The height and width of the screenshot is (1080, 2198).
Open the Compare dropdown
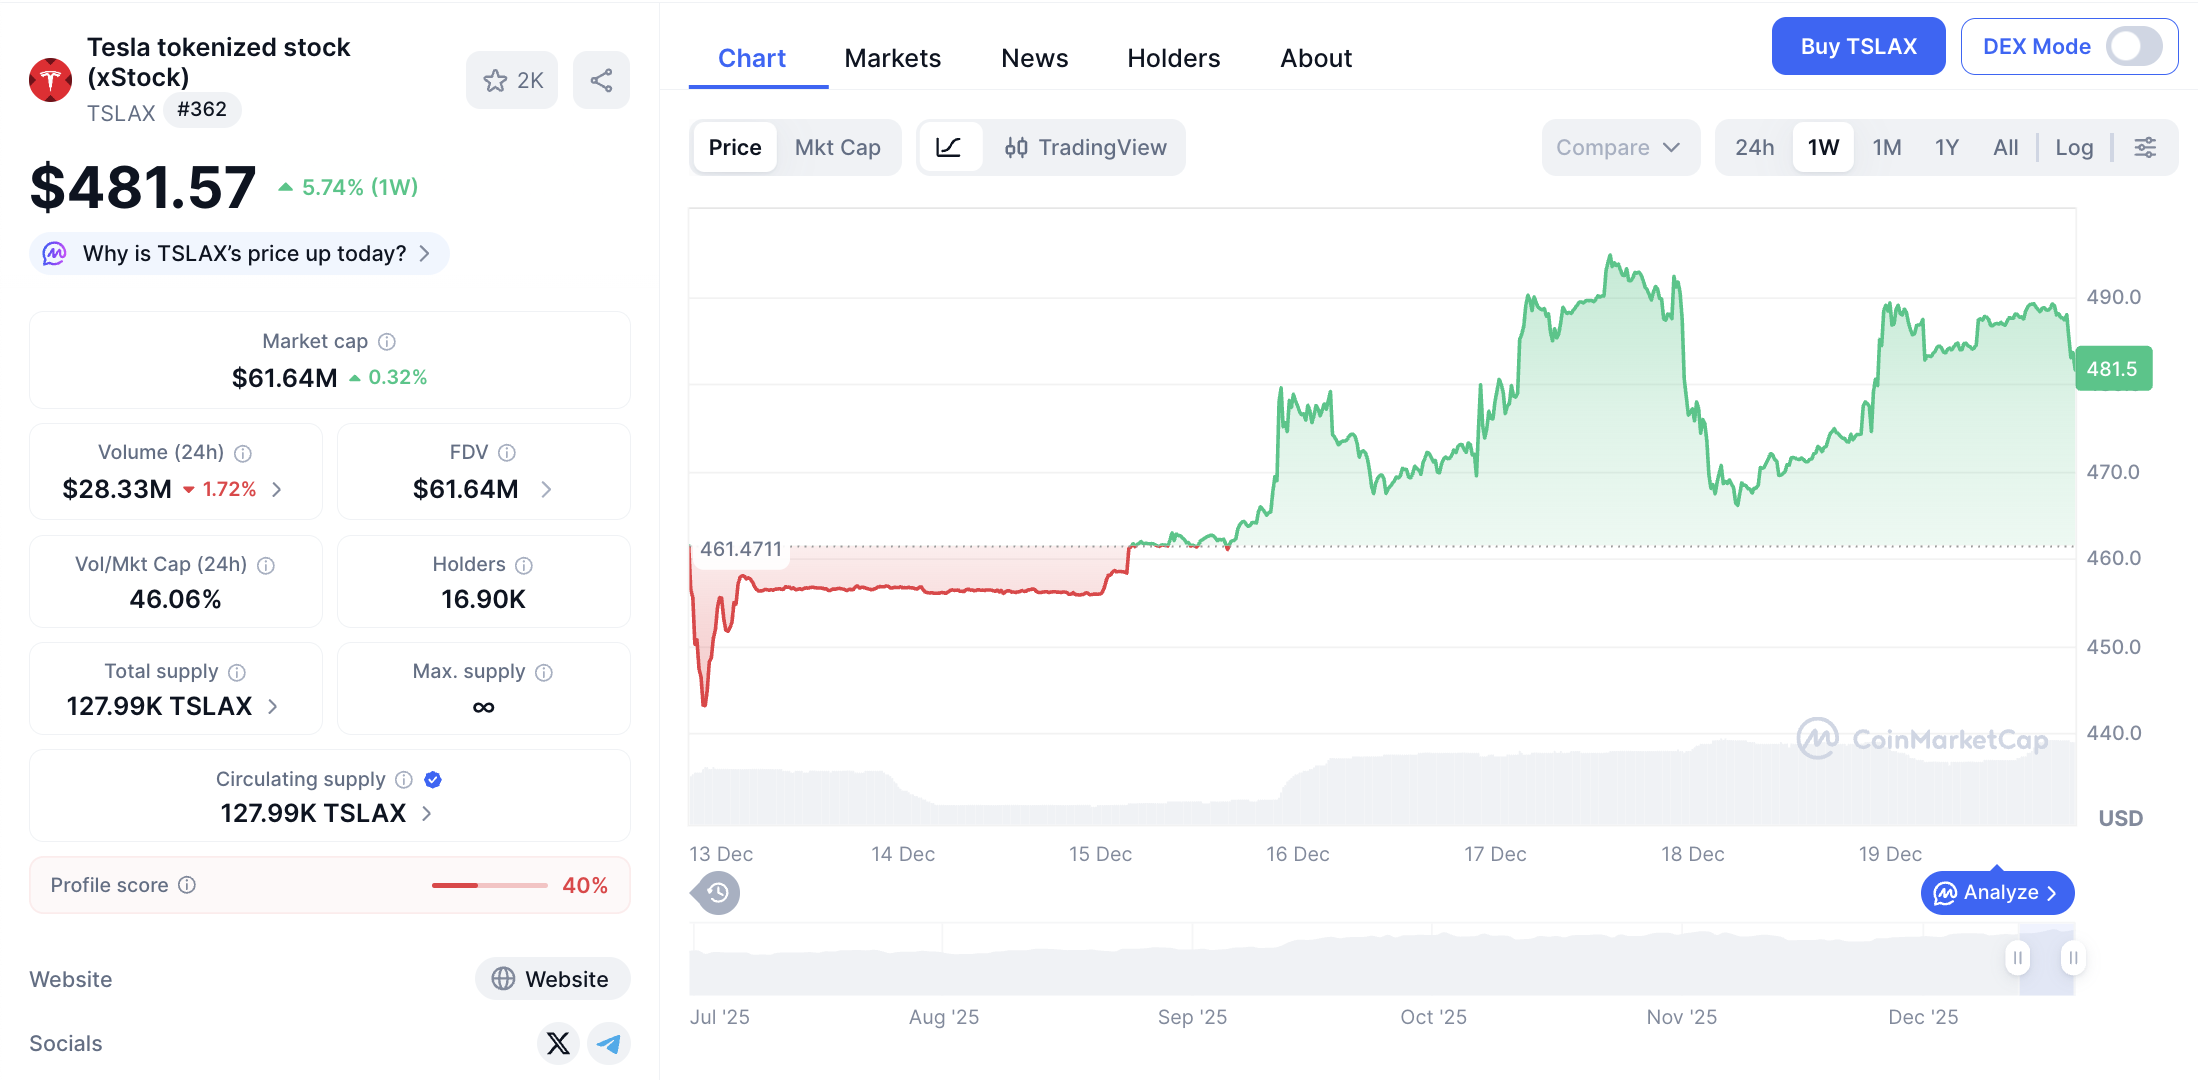pyautogui.click(x=1618, y=148)
